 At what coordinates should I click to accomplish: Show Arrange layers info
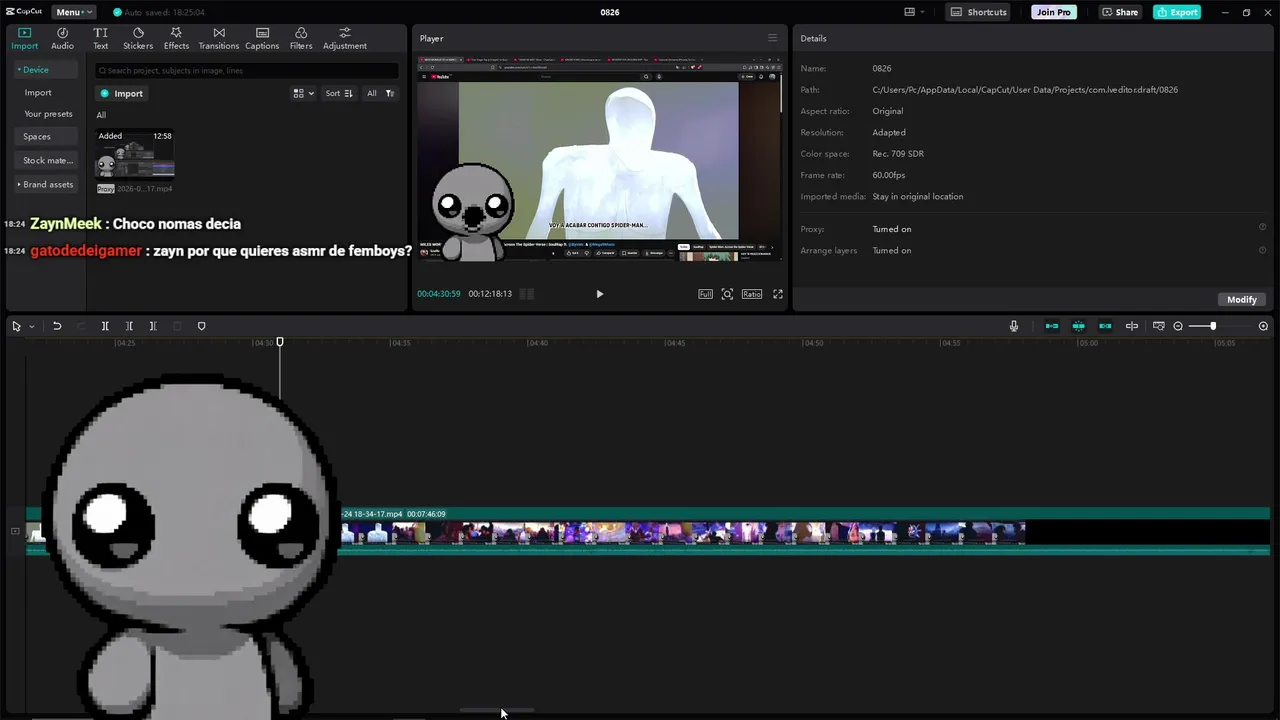point(1262,250)
